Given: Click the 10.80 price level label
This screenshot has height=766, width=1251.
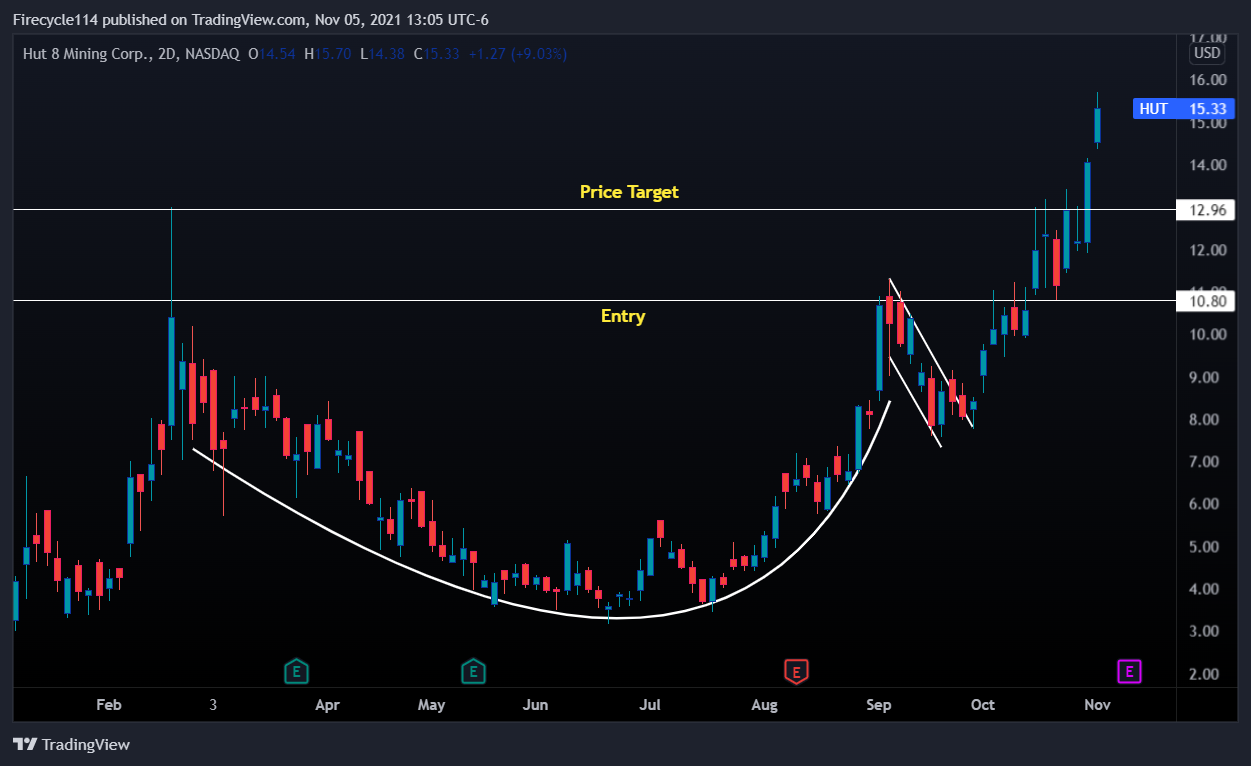Looking at the screenshot, I should click(1208, 301).
